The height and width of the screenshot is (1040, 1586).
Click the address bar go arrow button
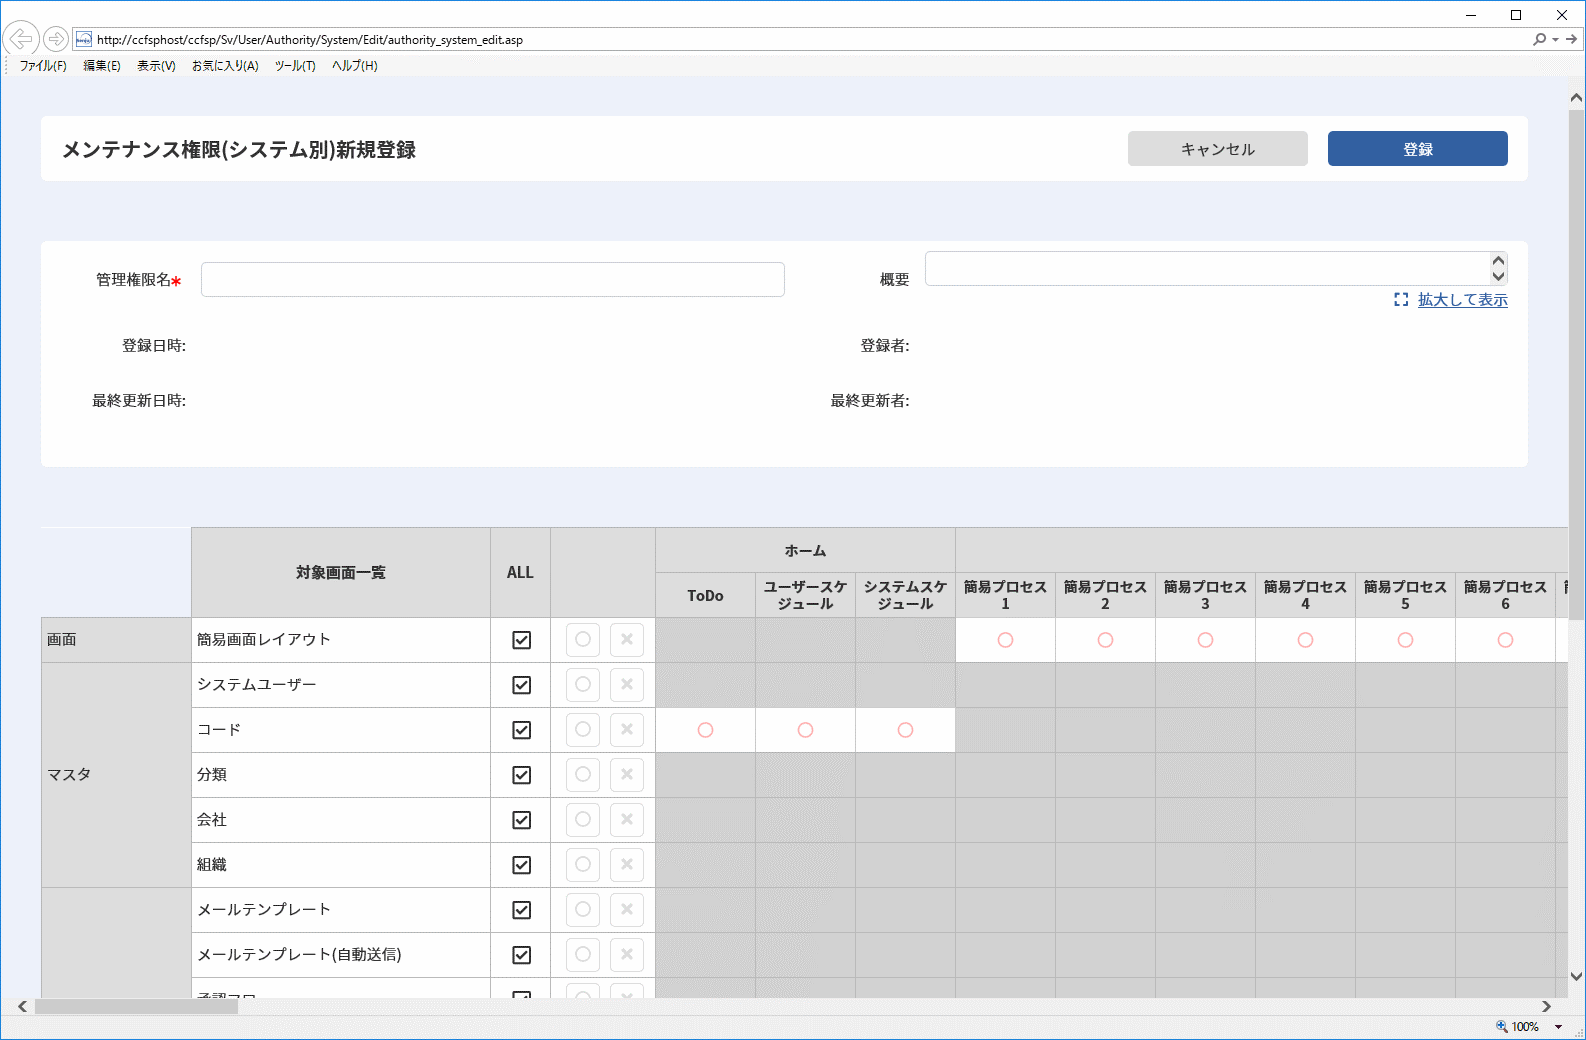coord(1572,39)
